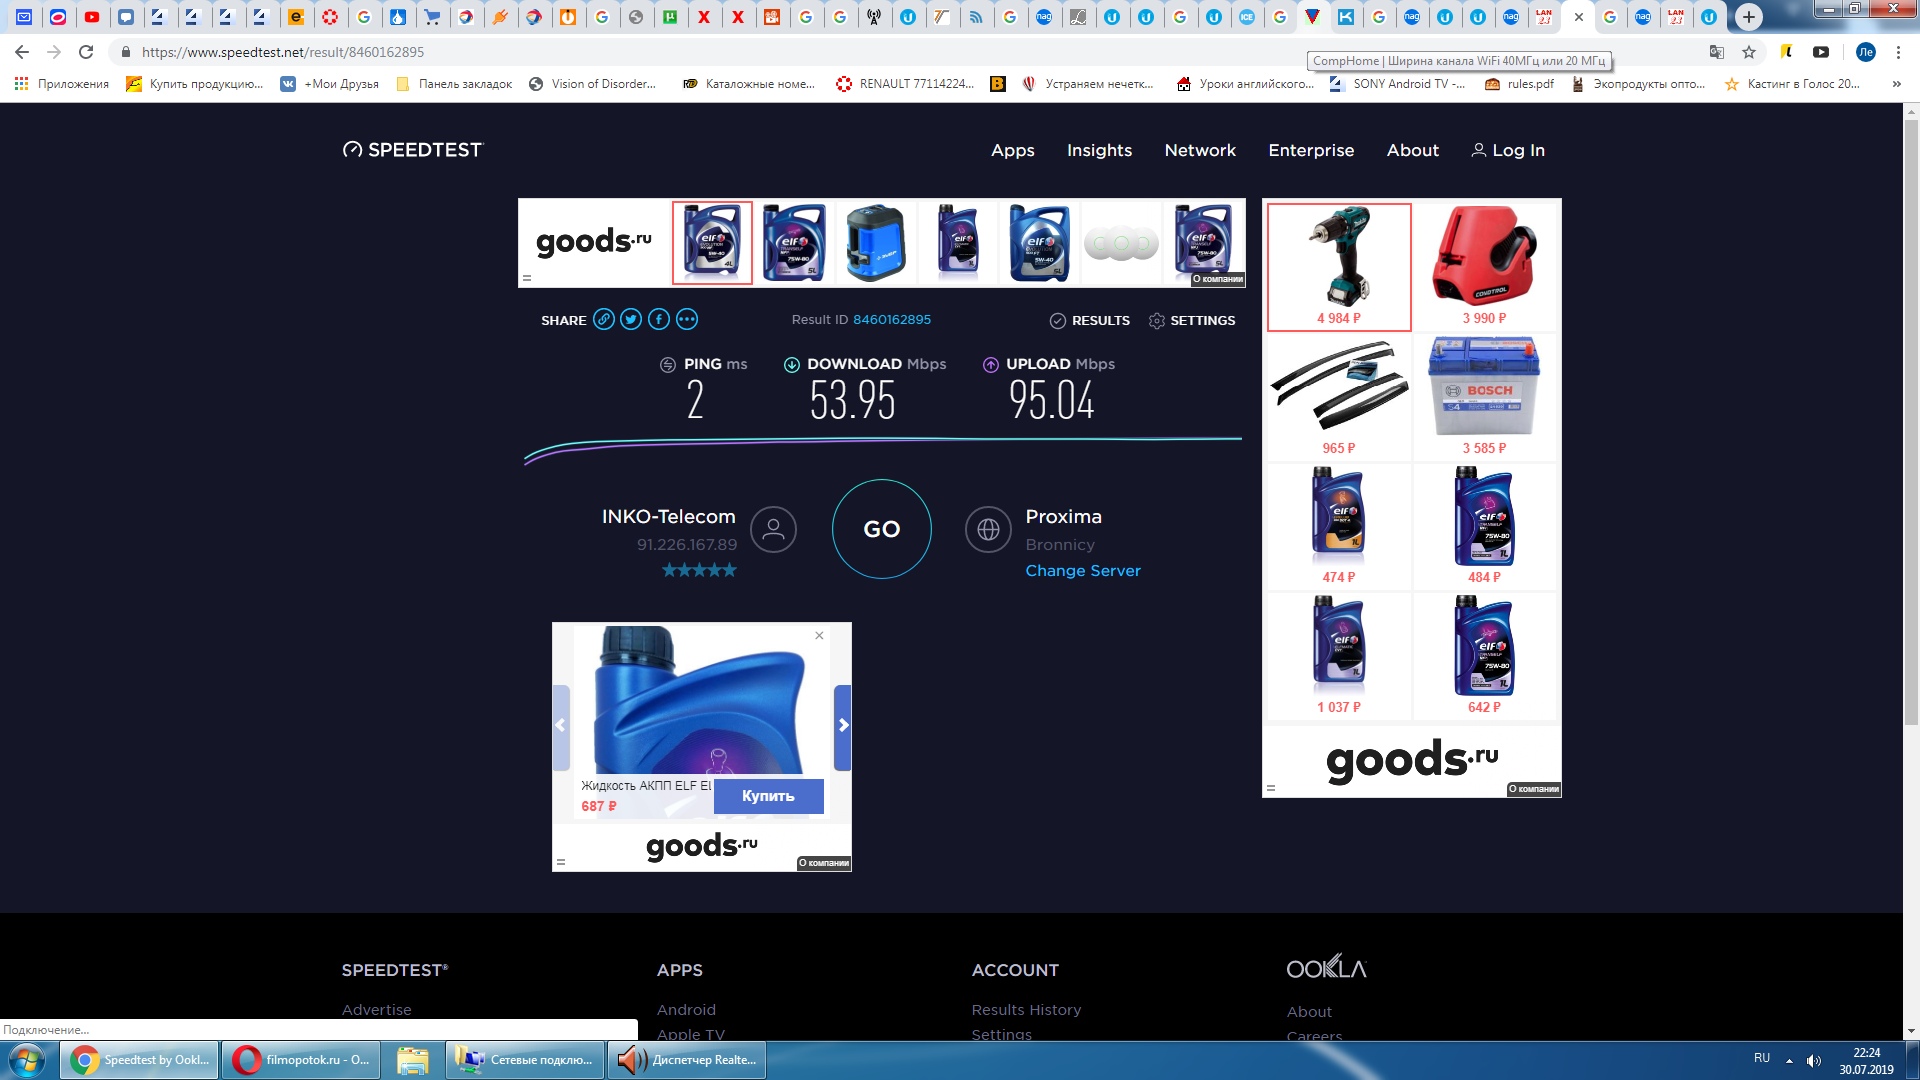1920x1080 pixels.
Task: Go forward in browser
Action: tap(54, 52)
